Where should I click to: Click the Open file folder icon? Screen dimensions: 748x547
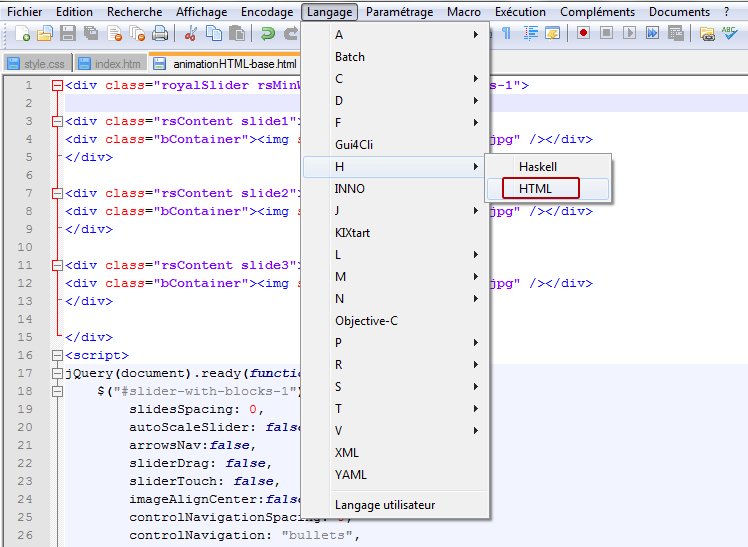(x=45, y=33)
